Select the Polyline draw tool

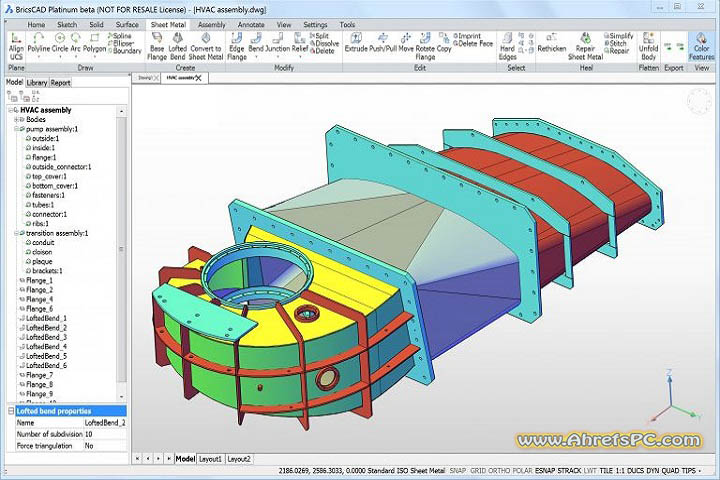(39, 43)
